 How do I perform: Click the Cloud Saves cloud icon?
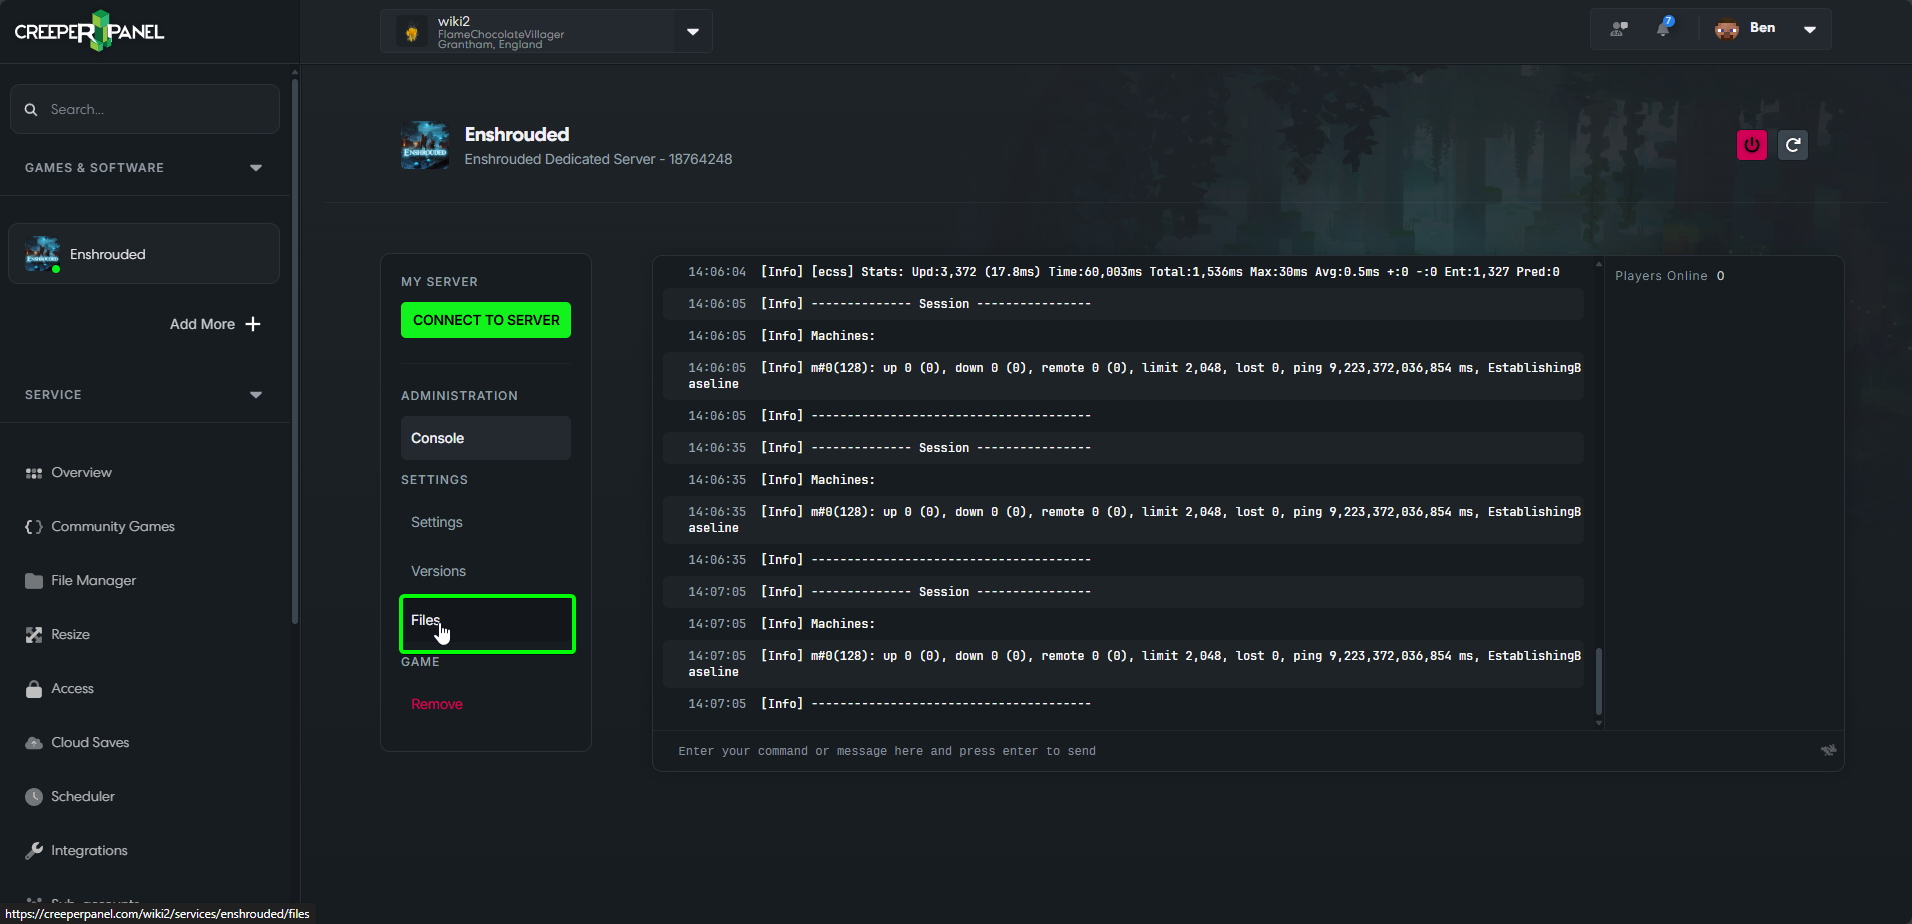click(34, 743)
